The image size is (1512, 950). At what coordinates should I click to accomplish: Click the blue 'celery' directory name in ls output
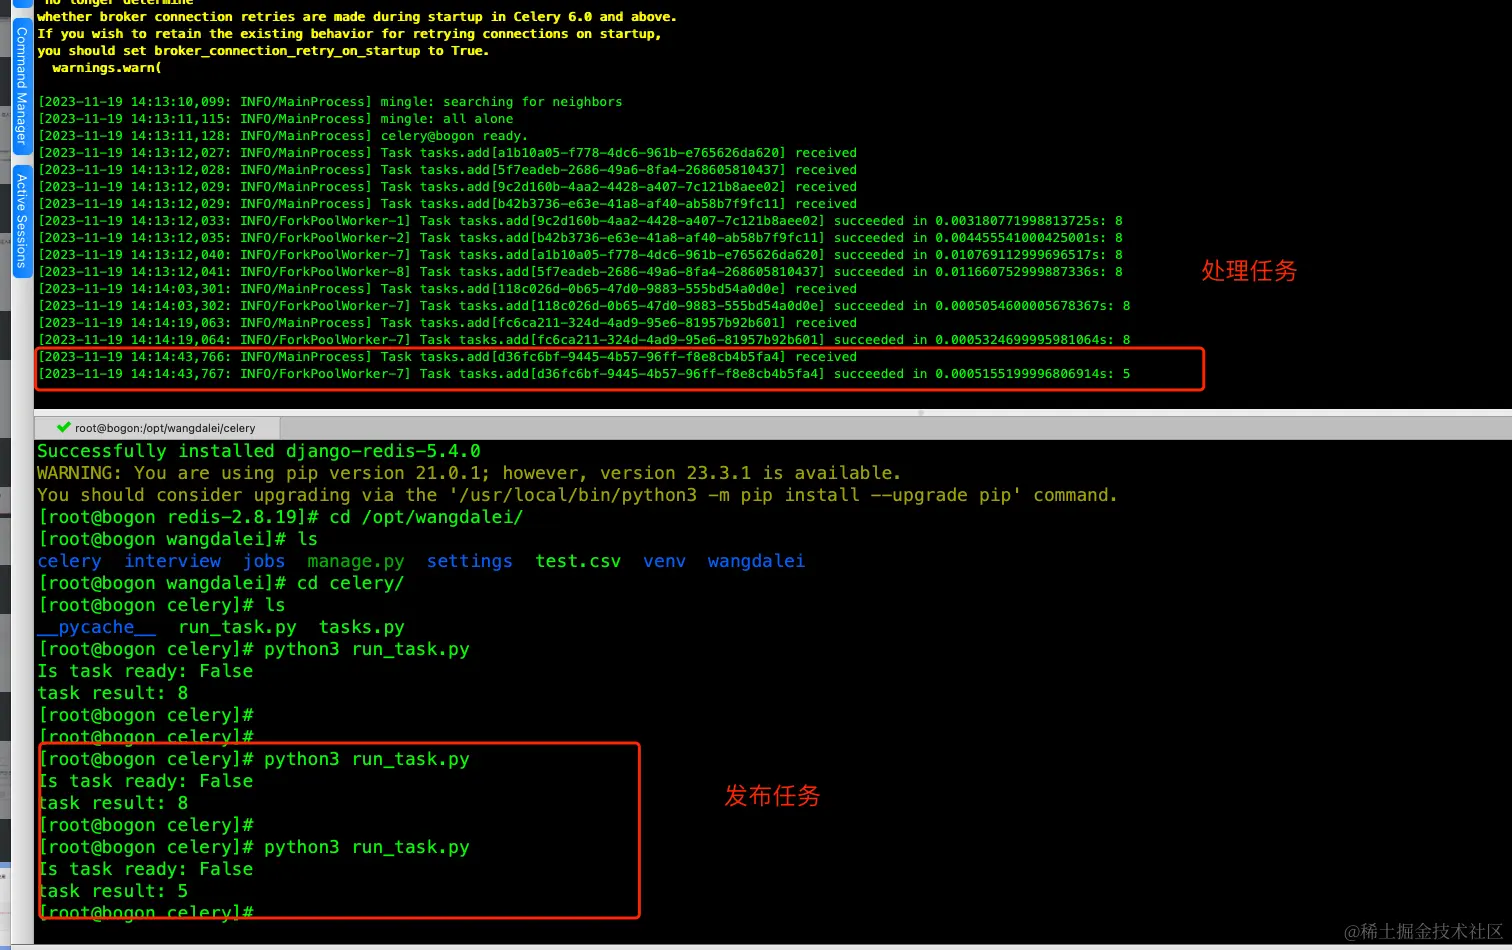[x=69, y=561]
